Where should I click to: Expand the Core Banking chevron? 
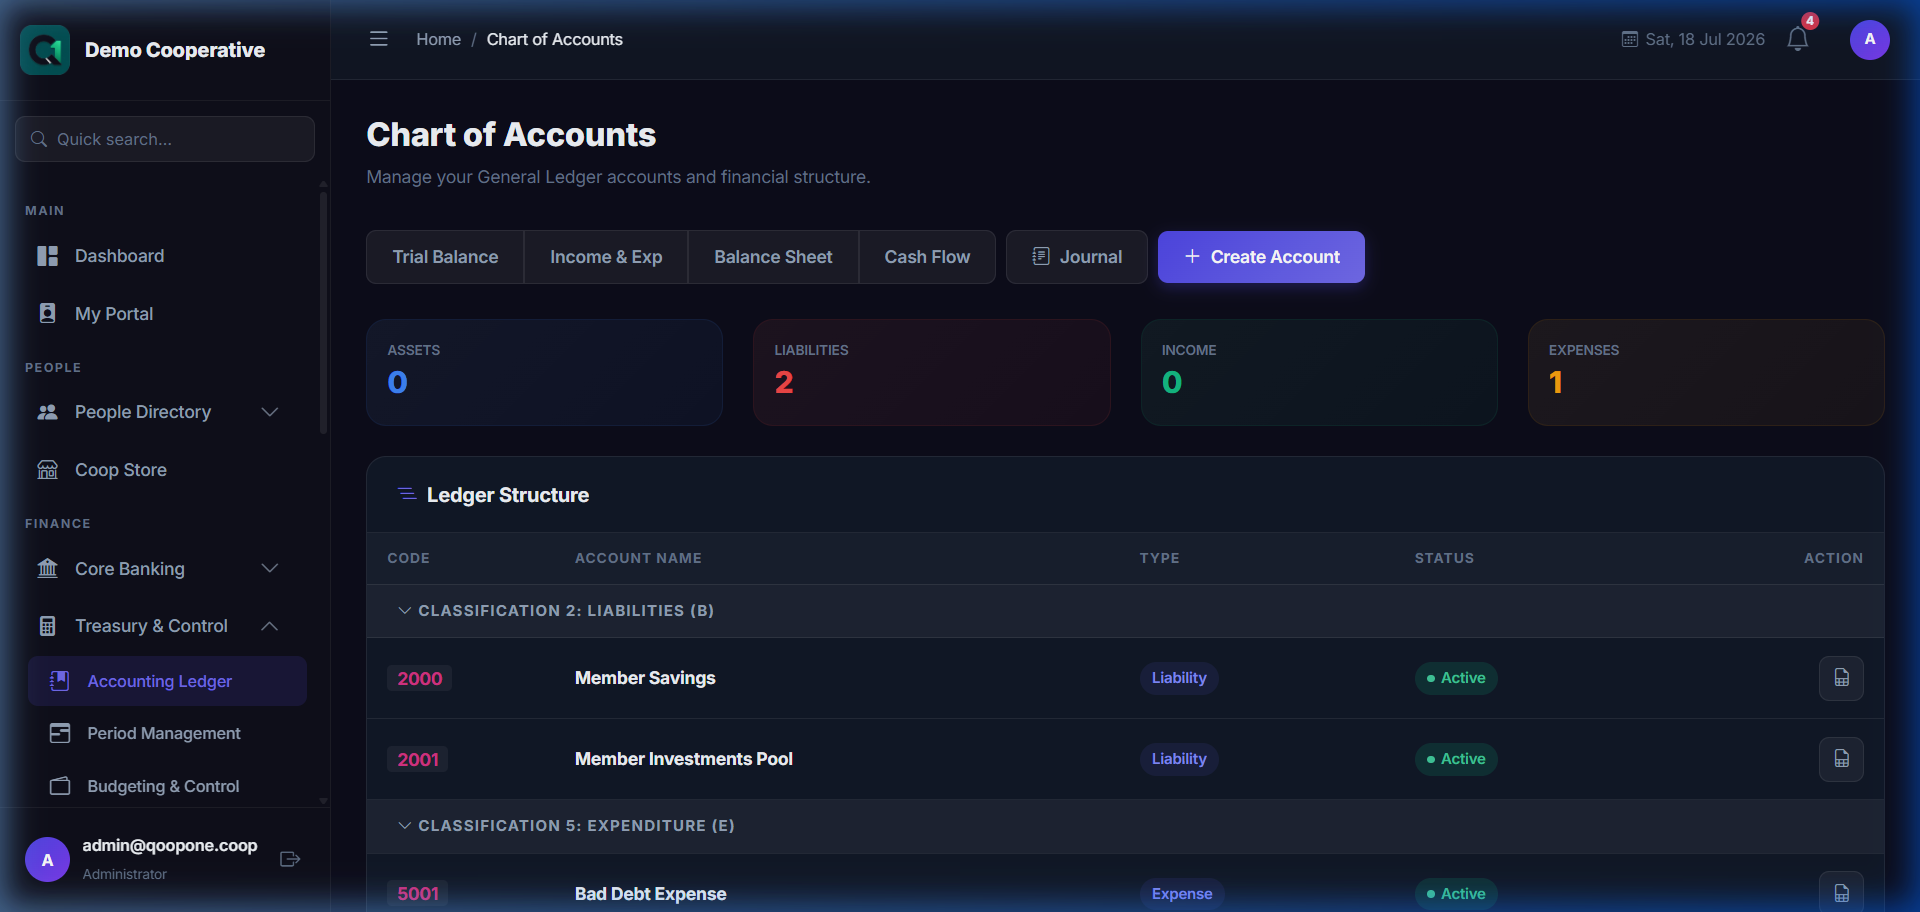pyautogui.click(x=269, y=568)
